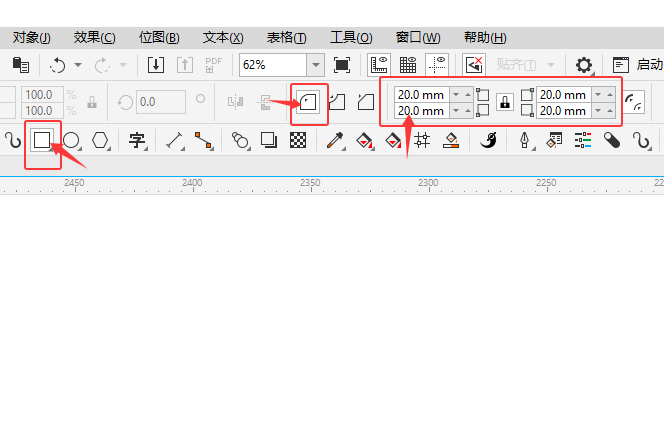Select the Parallel Dimension tool
This screenshot has height=433, width=664.
point(174,140)
